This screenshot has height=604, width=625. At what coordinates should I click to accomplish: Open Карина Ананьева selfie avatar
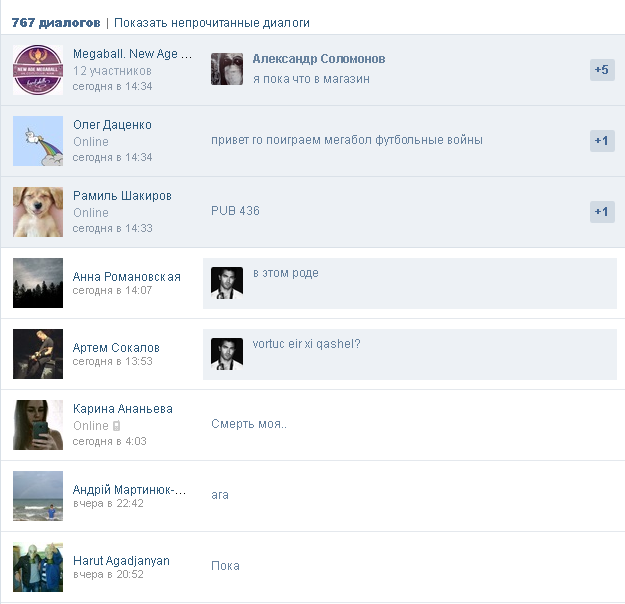click(38, 425)
